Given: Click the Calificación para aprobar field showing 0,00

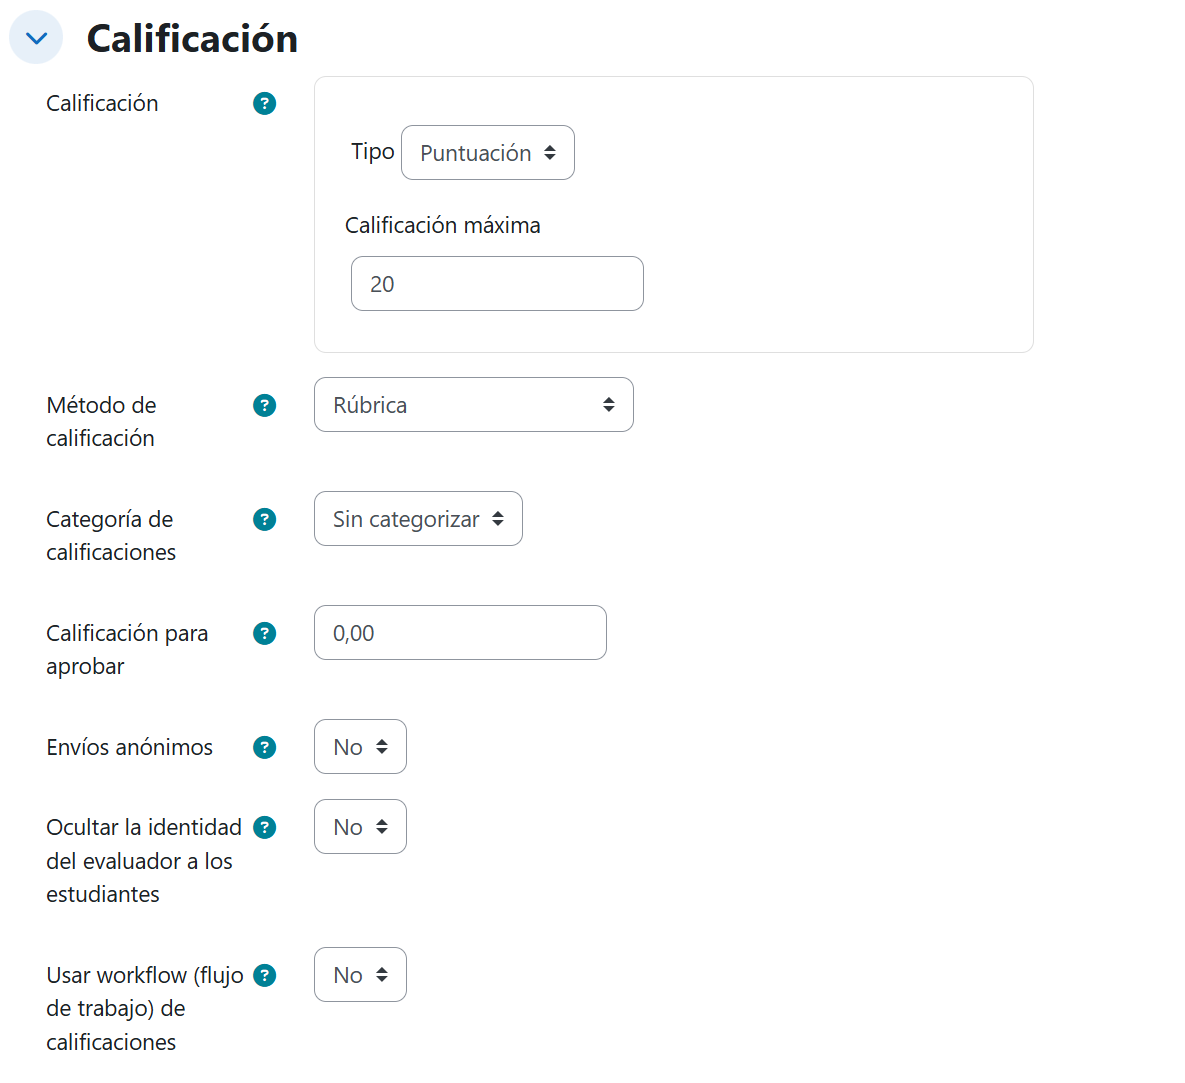Looking at the screenshot, I should (x=460, y=632).
